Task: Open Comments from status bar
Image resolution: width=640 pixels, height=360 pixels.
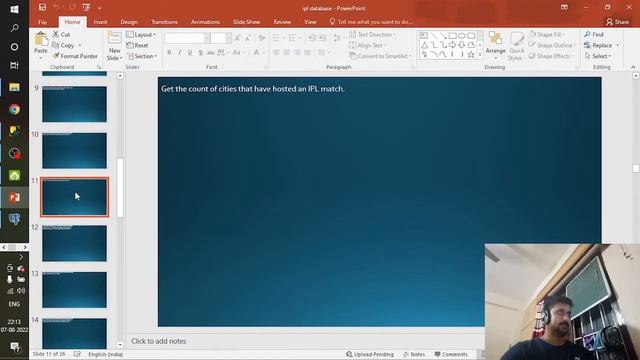Action: click(x=451, y=354)
